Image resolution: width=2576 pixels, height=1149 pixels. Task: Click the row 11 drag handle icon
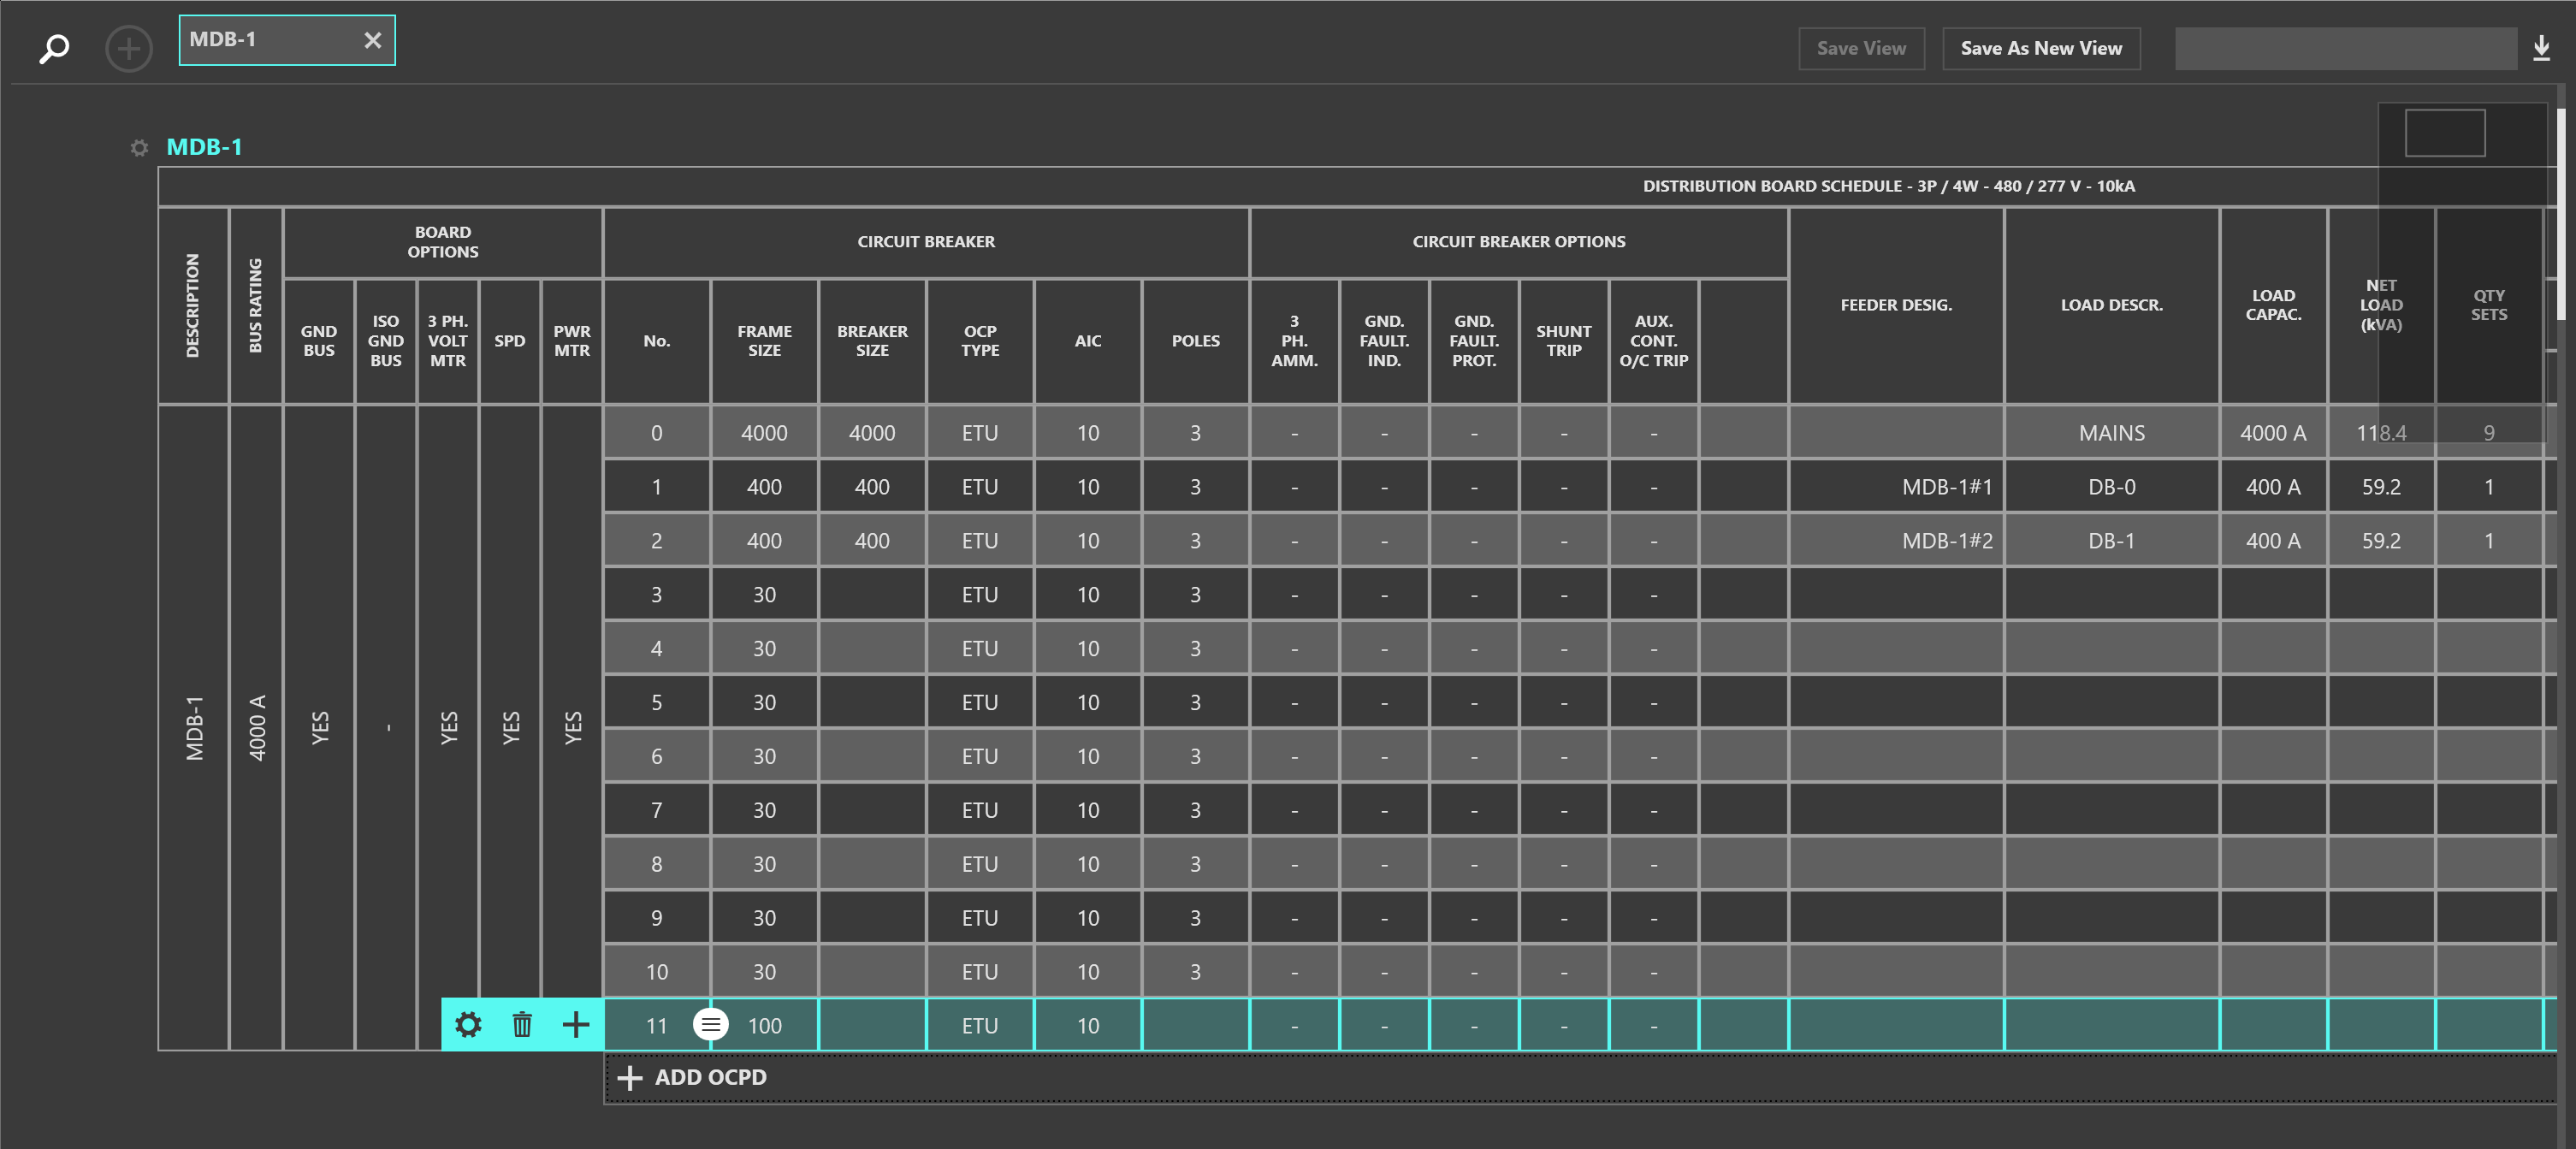(x=710, y=1024)
